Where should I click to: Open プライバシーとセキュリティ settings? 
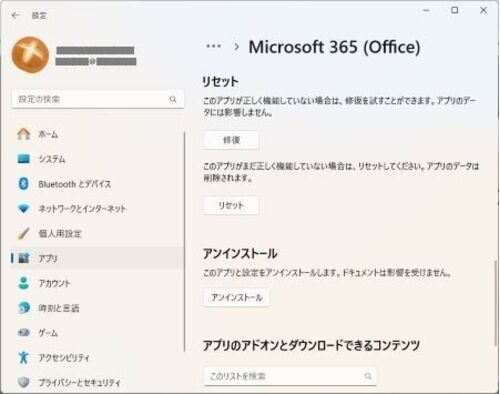pos(98,382)
